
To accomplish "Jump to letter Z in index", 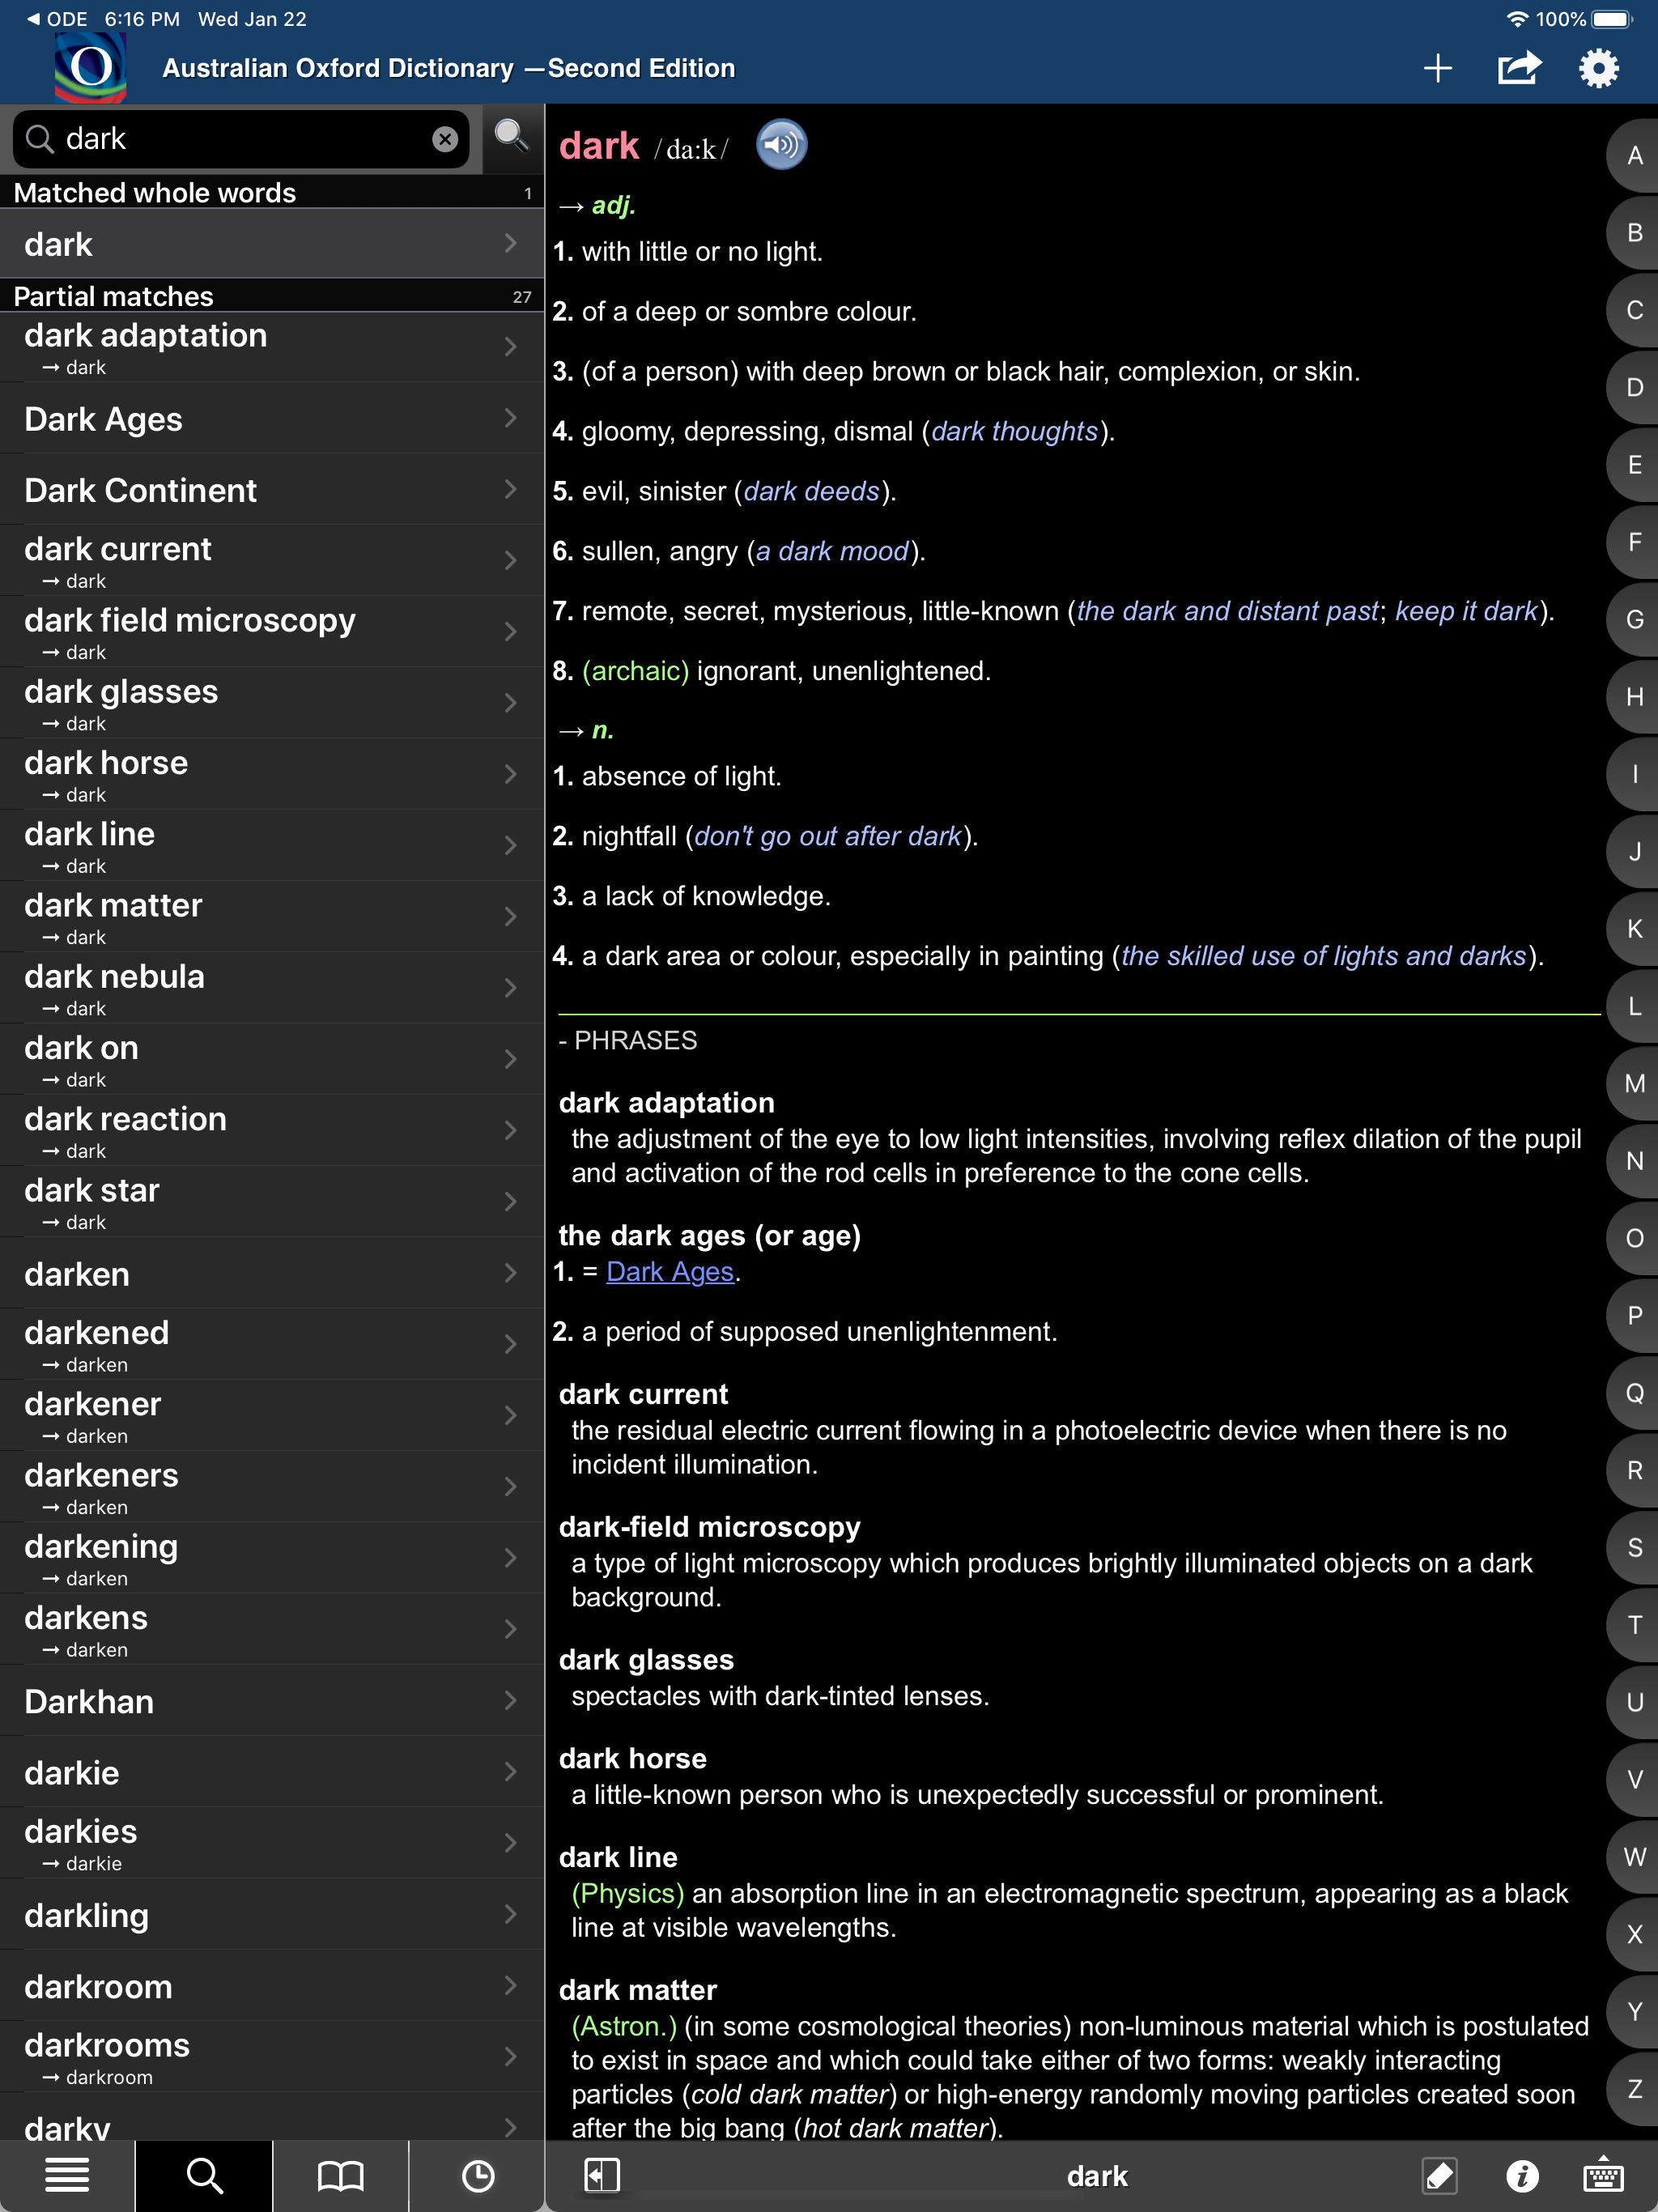I will click(1634, 2089).
